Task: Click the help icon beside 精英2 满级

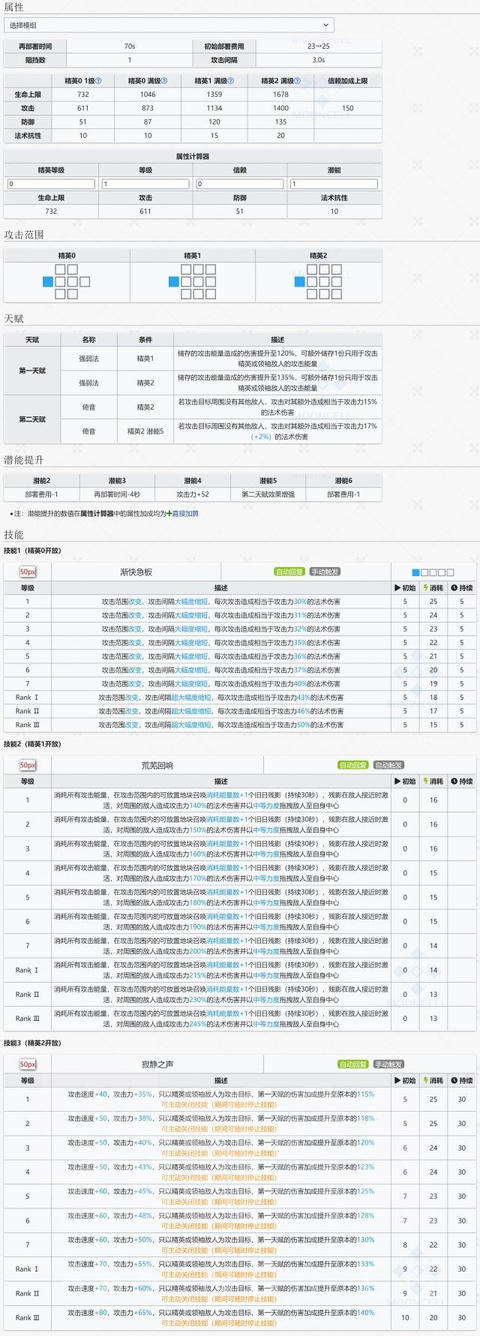Action: pos(296,80)
